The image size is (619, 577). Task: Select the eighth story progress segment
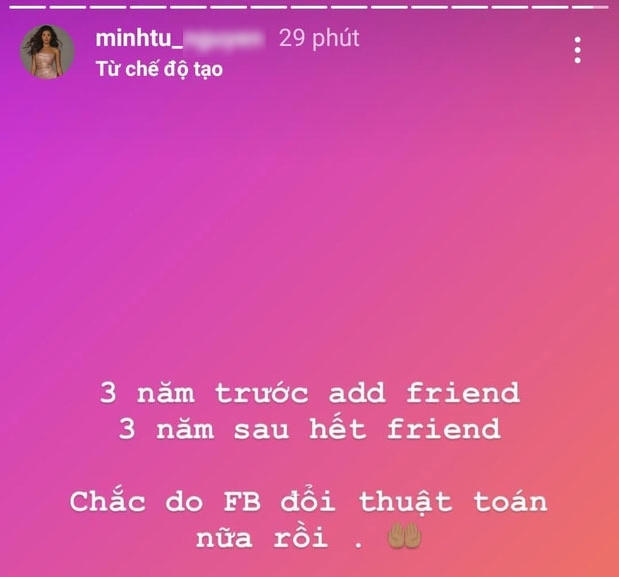pos(309,7)
